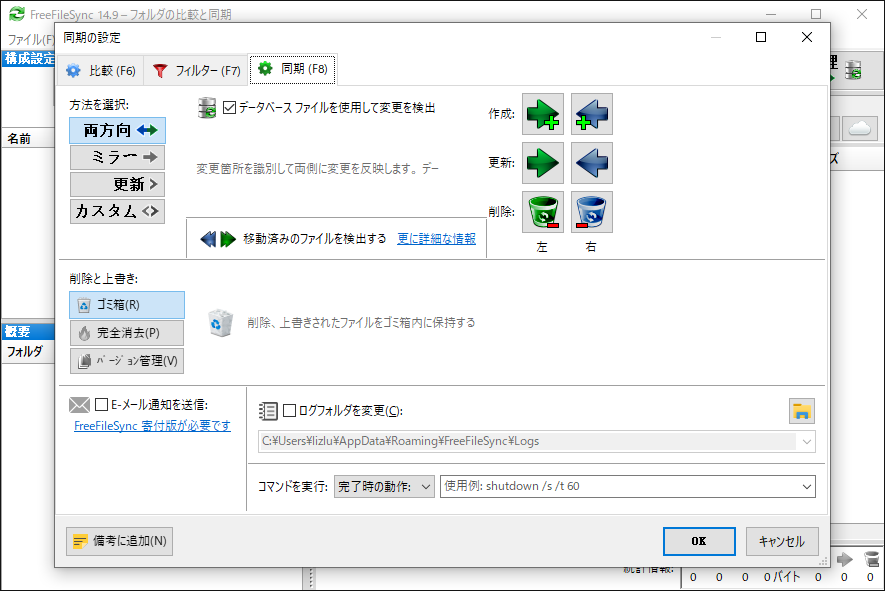Click 備考に追加(N) button

[120, 541]
